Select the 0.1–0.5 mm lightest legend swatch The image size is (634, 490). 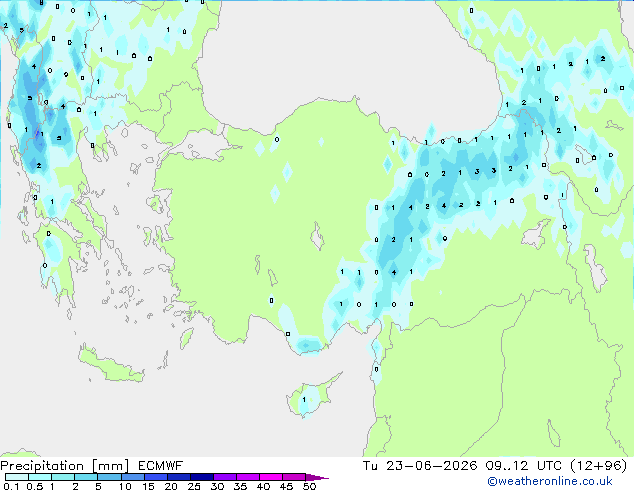pyautogui.click(x=17, y=477)
